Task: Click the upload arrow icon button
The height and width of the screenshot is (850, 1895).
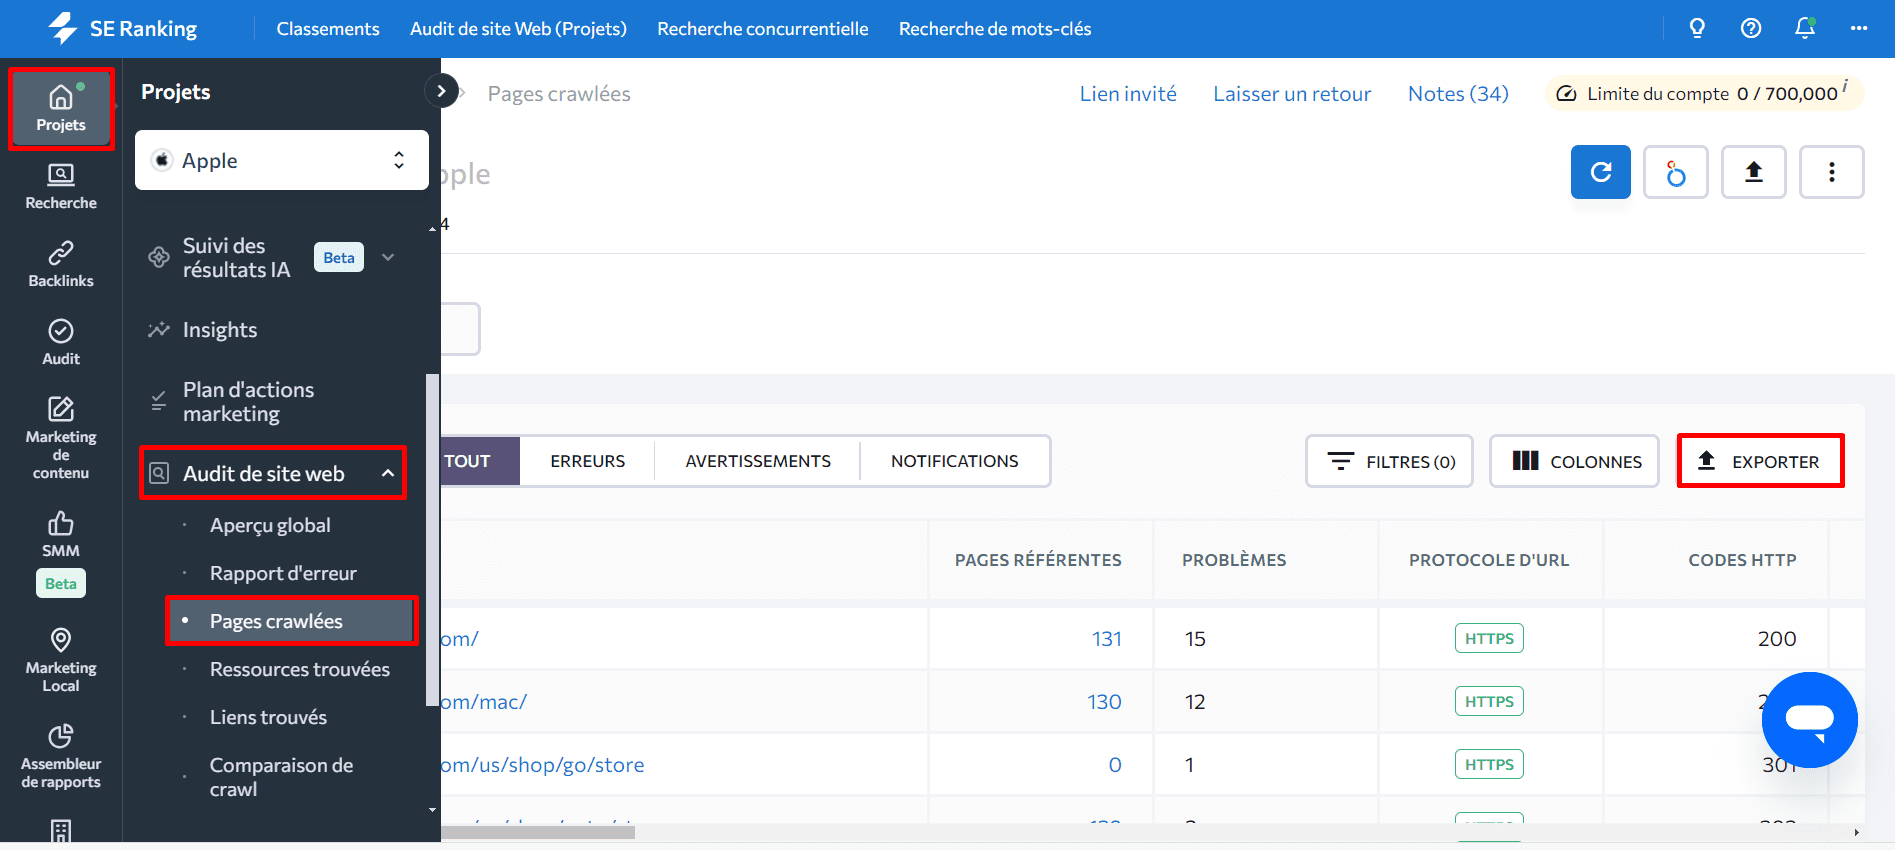Action: (1754, 172)
